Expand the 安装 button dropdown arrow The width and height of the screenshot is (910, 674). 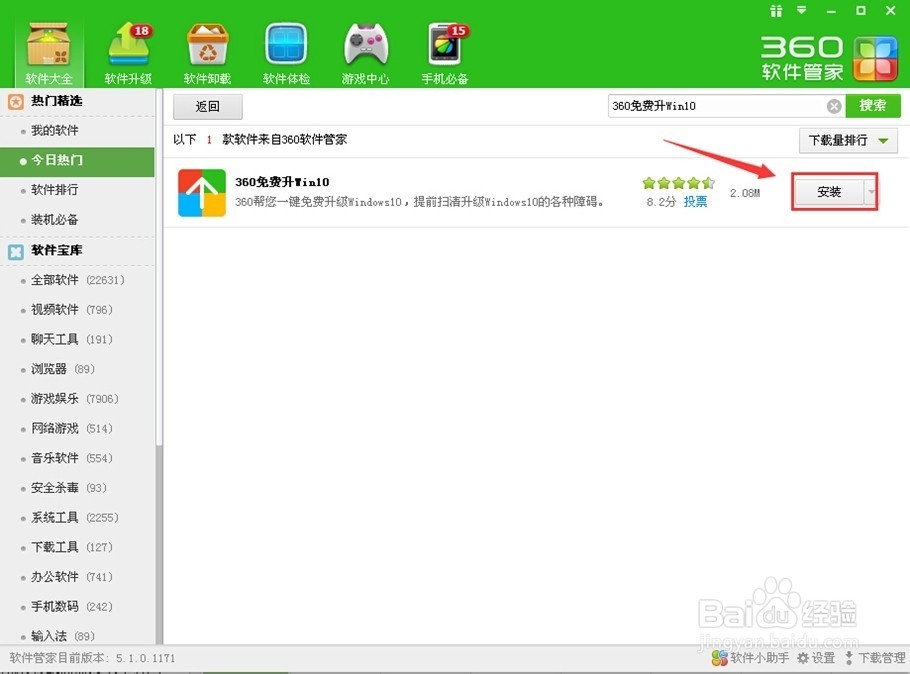[871, 192]
